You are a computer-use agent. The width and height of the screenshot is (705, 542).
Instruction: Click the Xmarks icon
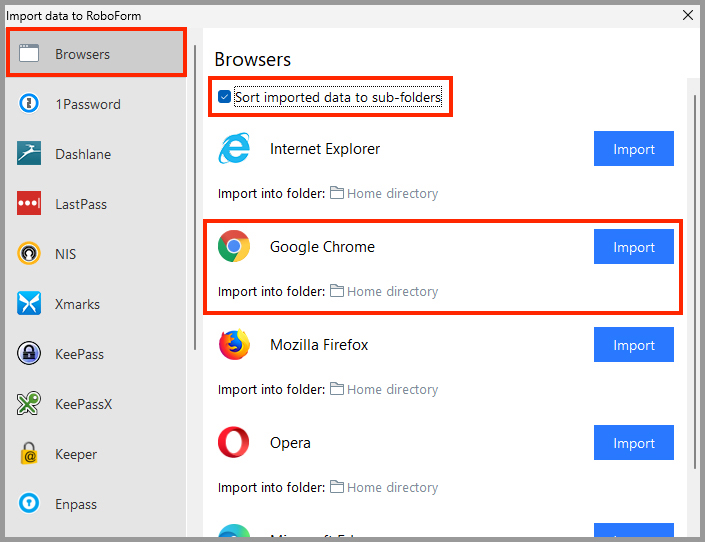(x=30, y=304)
